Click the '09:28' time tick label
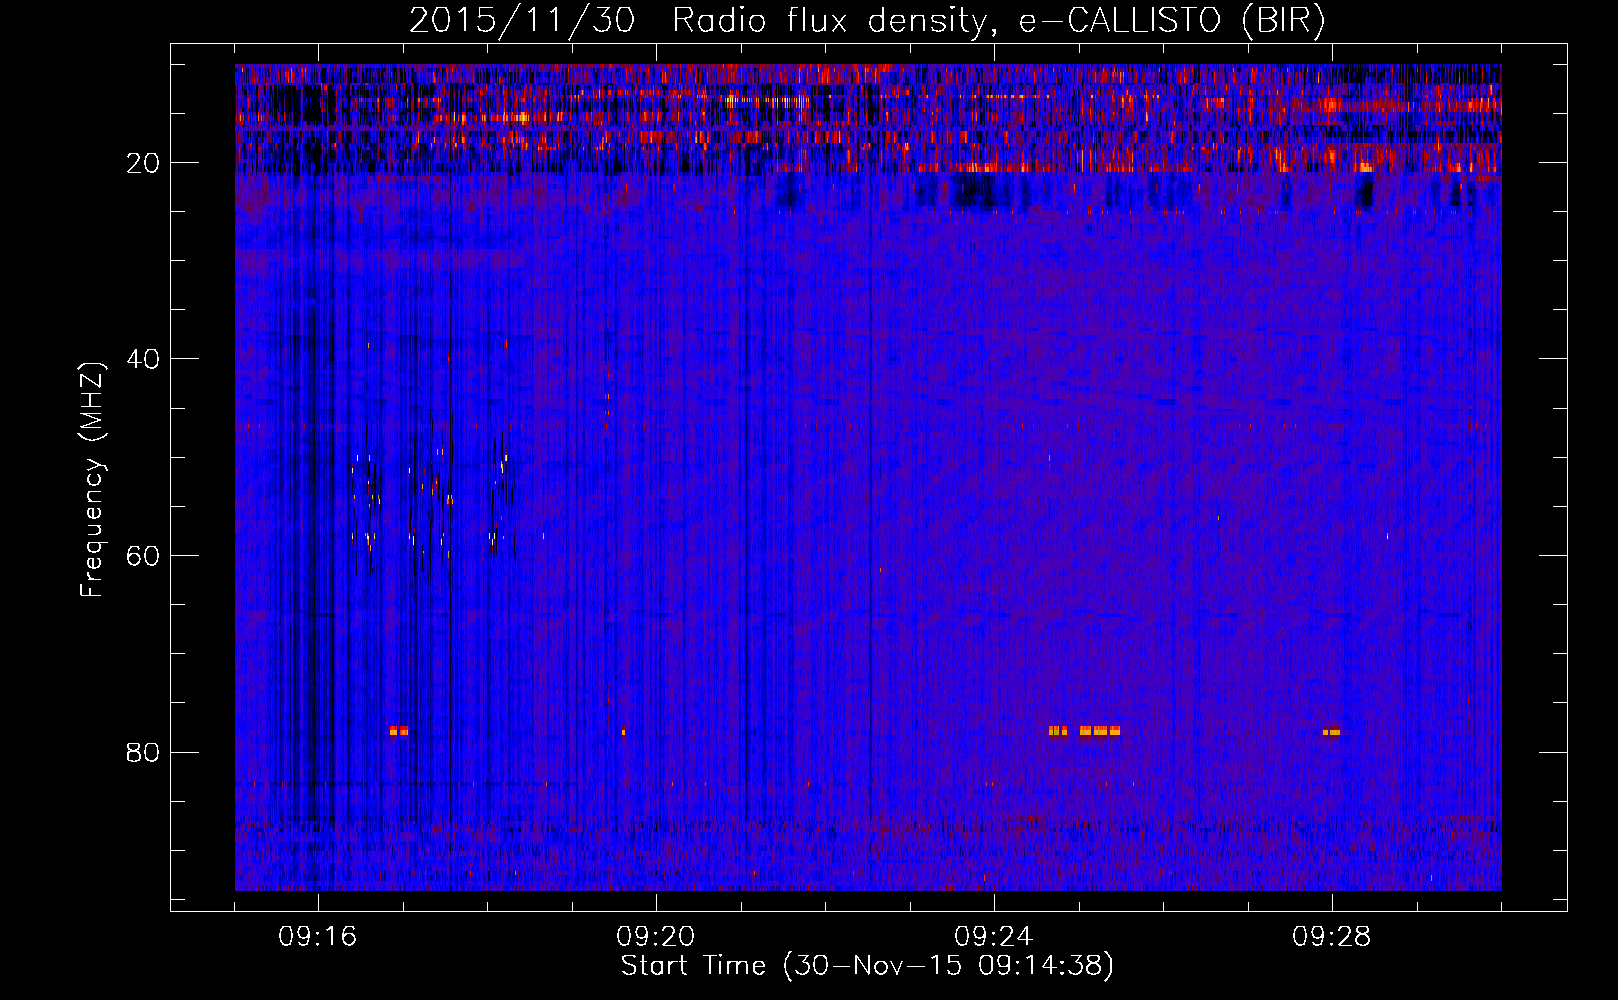The height and width of the screenshot is (1000, 1618). (1332, 937)
